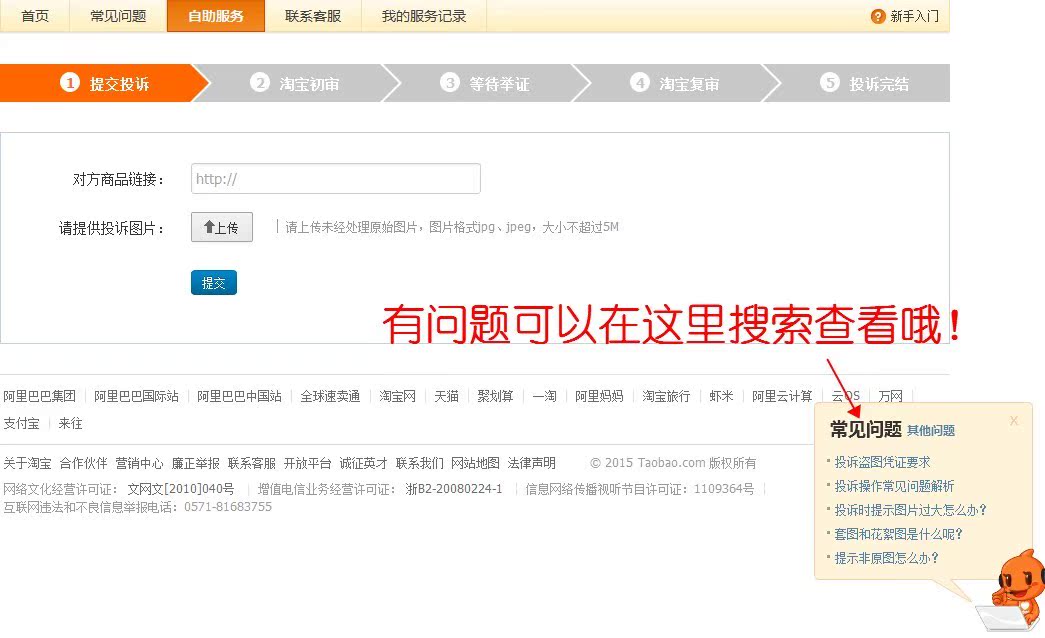Viewport: 1045px width, 638px height.
Task: Open the 万网 link
Action: coord(890,396)
